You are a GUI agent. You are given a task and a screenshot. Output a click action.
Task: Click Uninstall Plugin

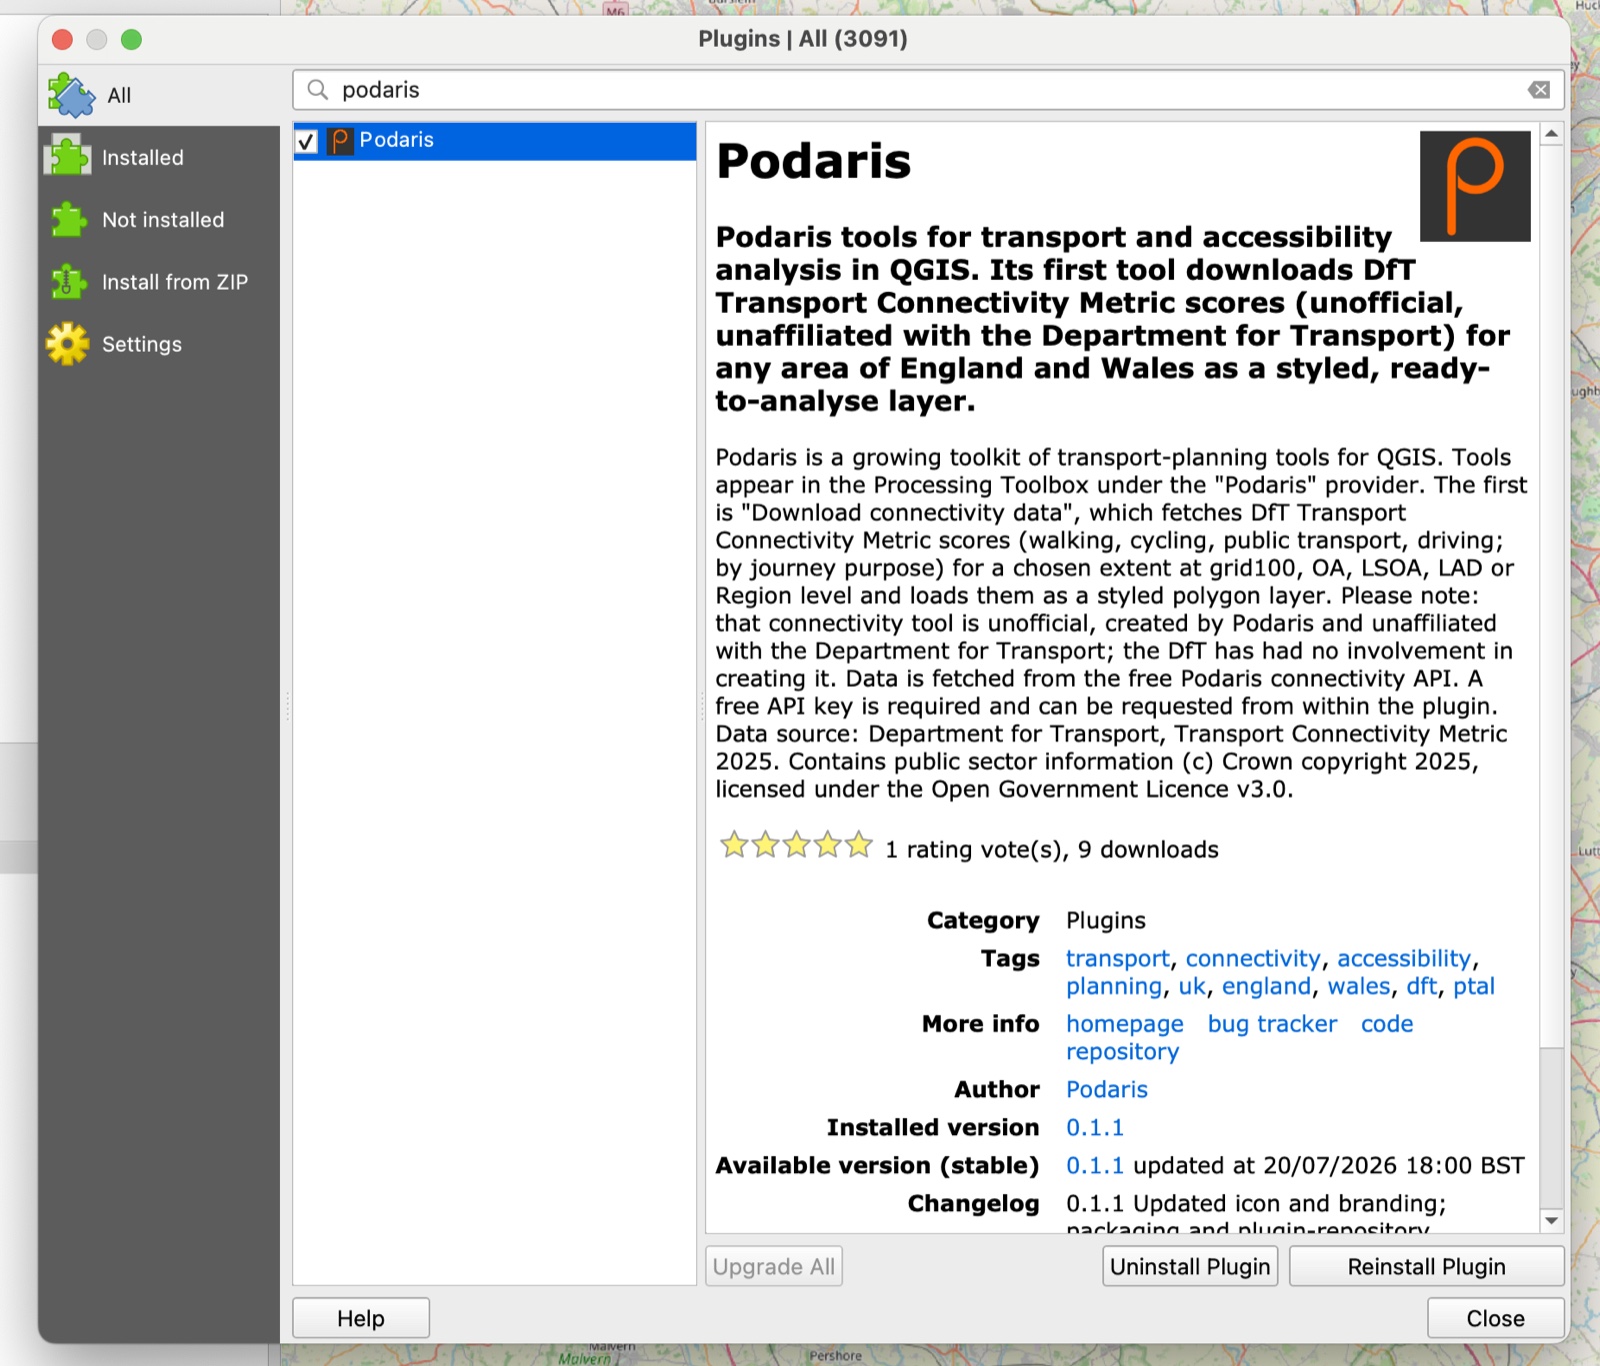point(1190,1266)
